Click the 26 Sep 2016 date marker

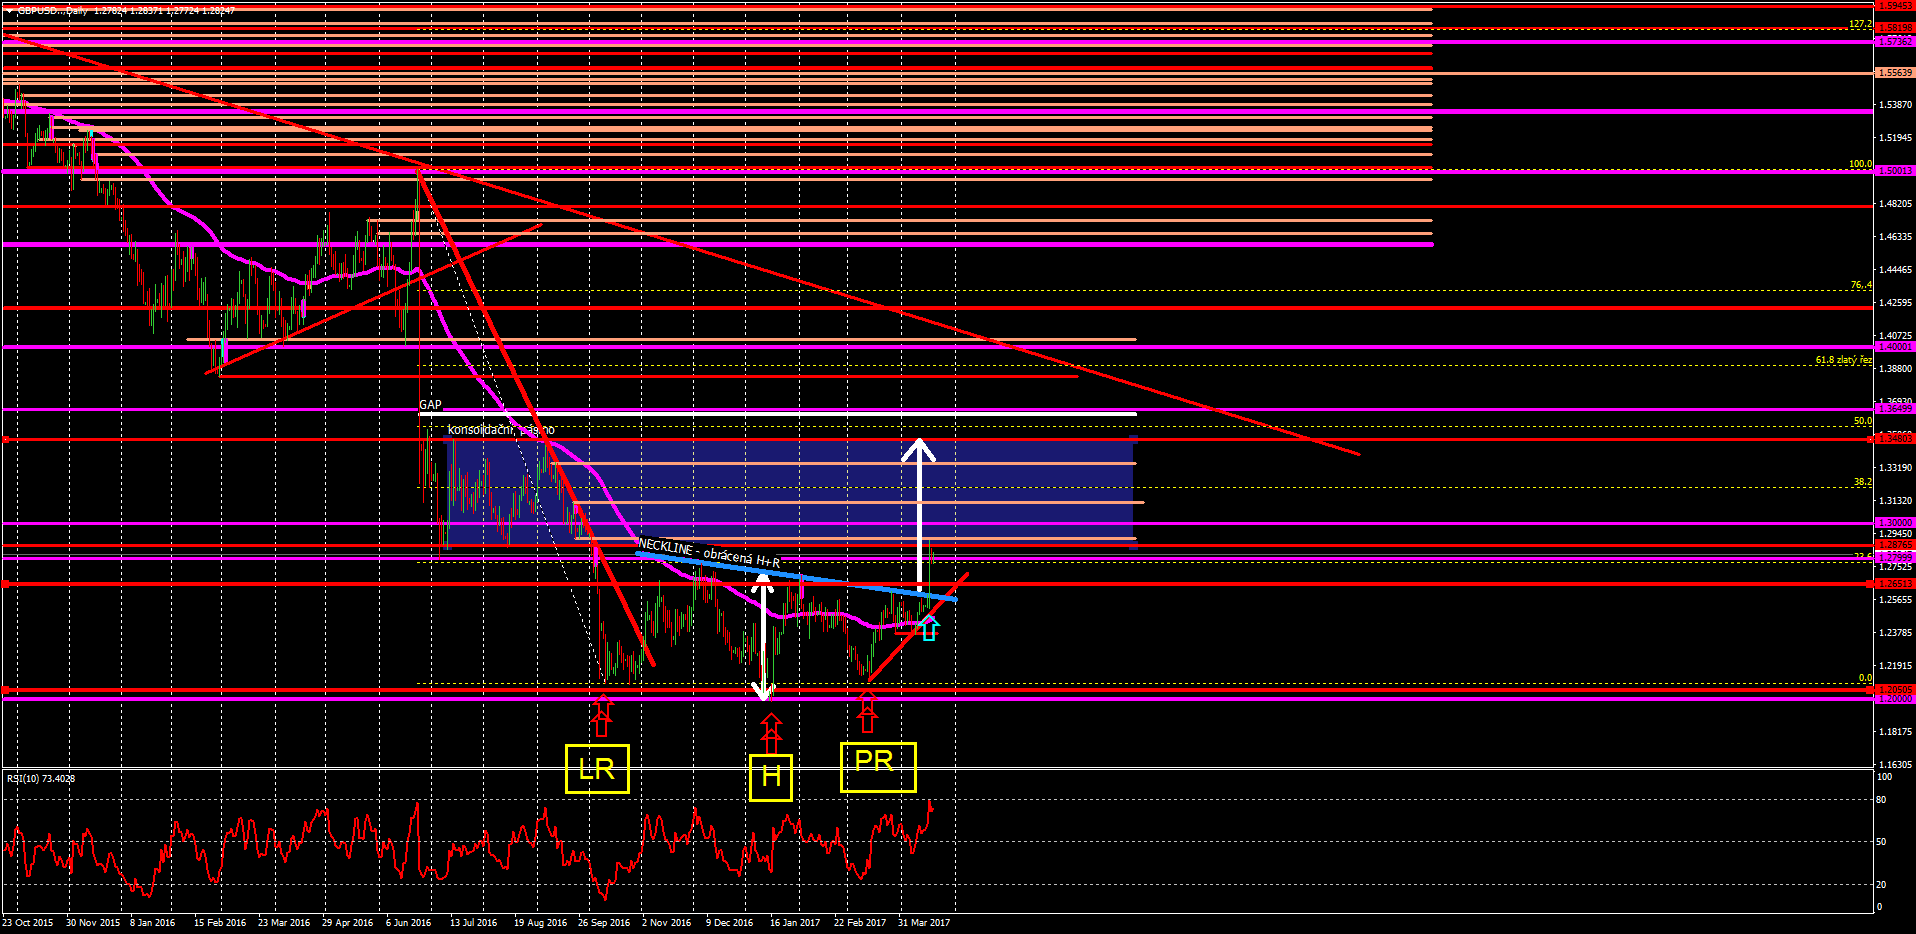click(x=604, y=923)
